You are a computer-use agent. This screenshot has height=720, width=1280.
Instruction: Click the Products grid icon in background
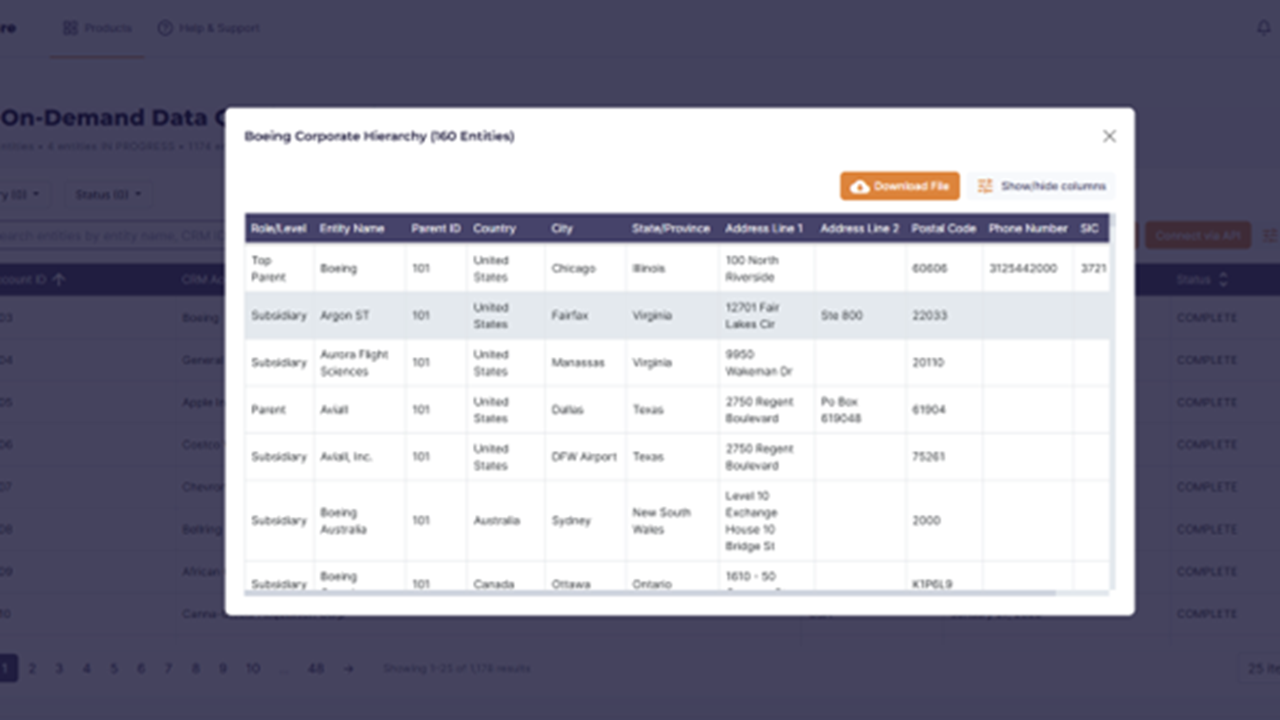pyautogui.click(x=70, y=28)
